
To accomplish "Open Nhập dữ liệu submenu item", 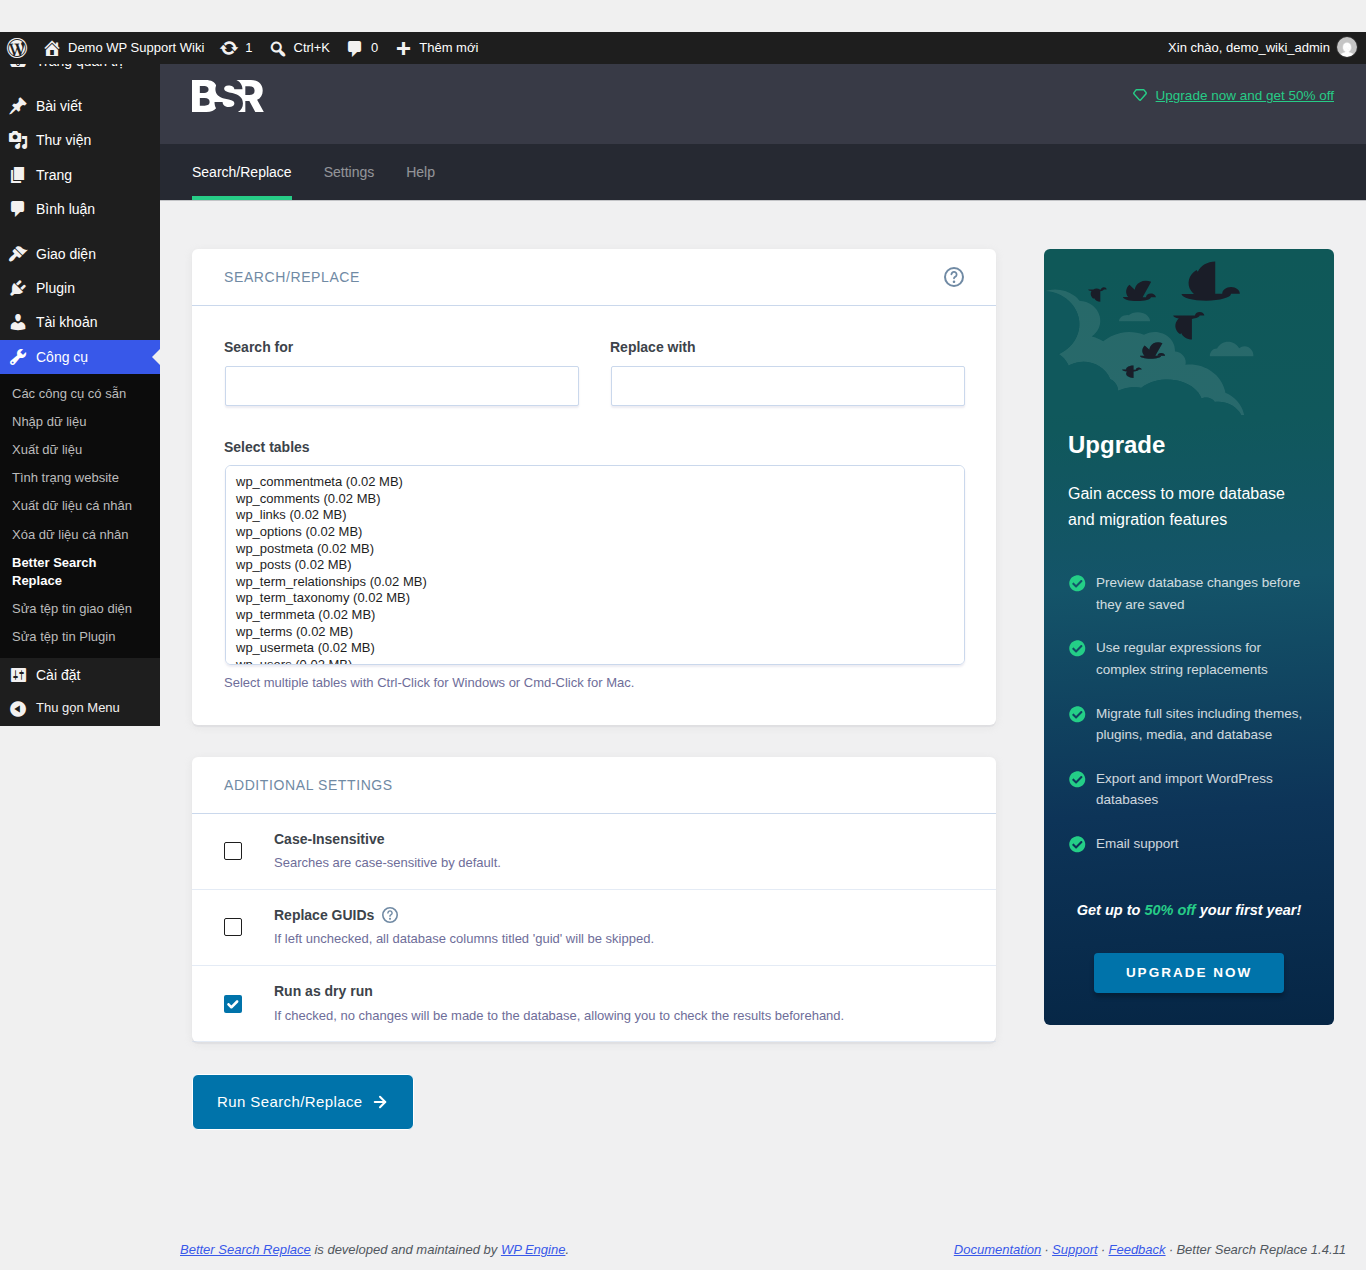I will pos(49,422).
